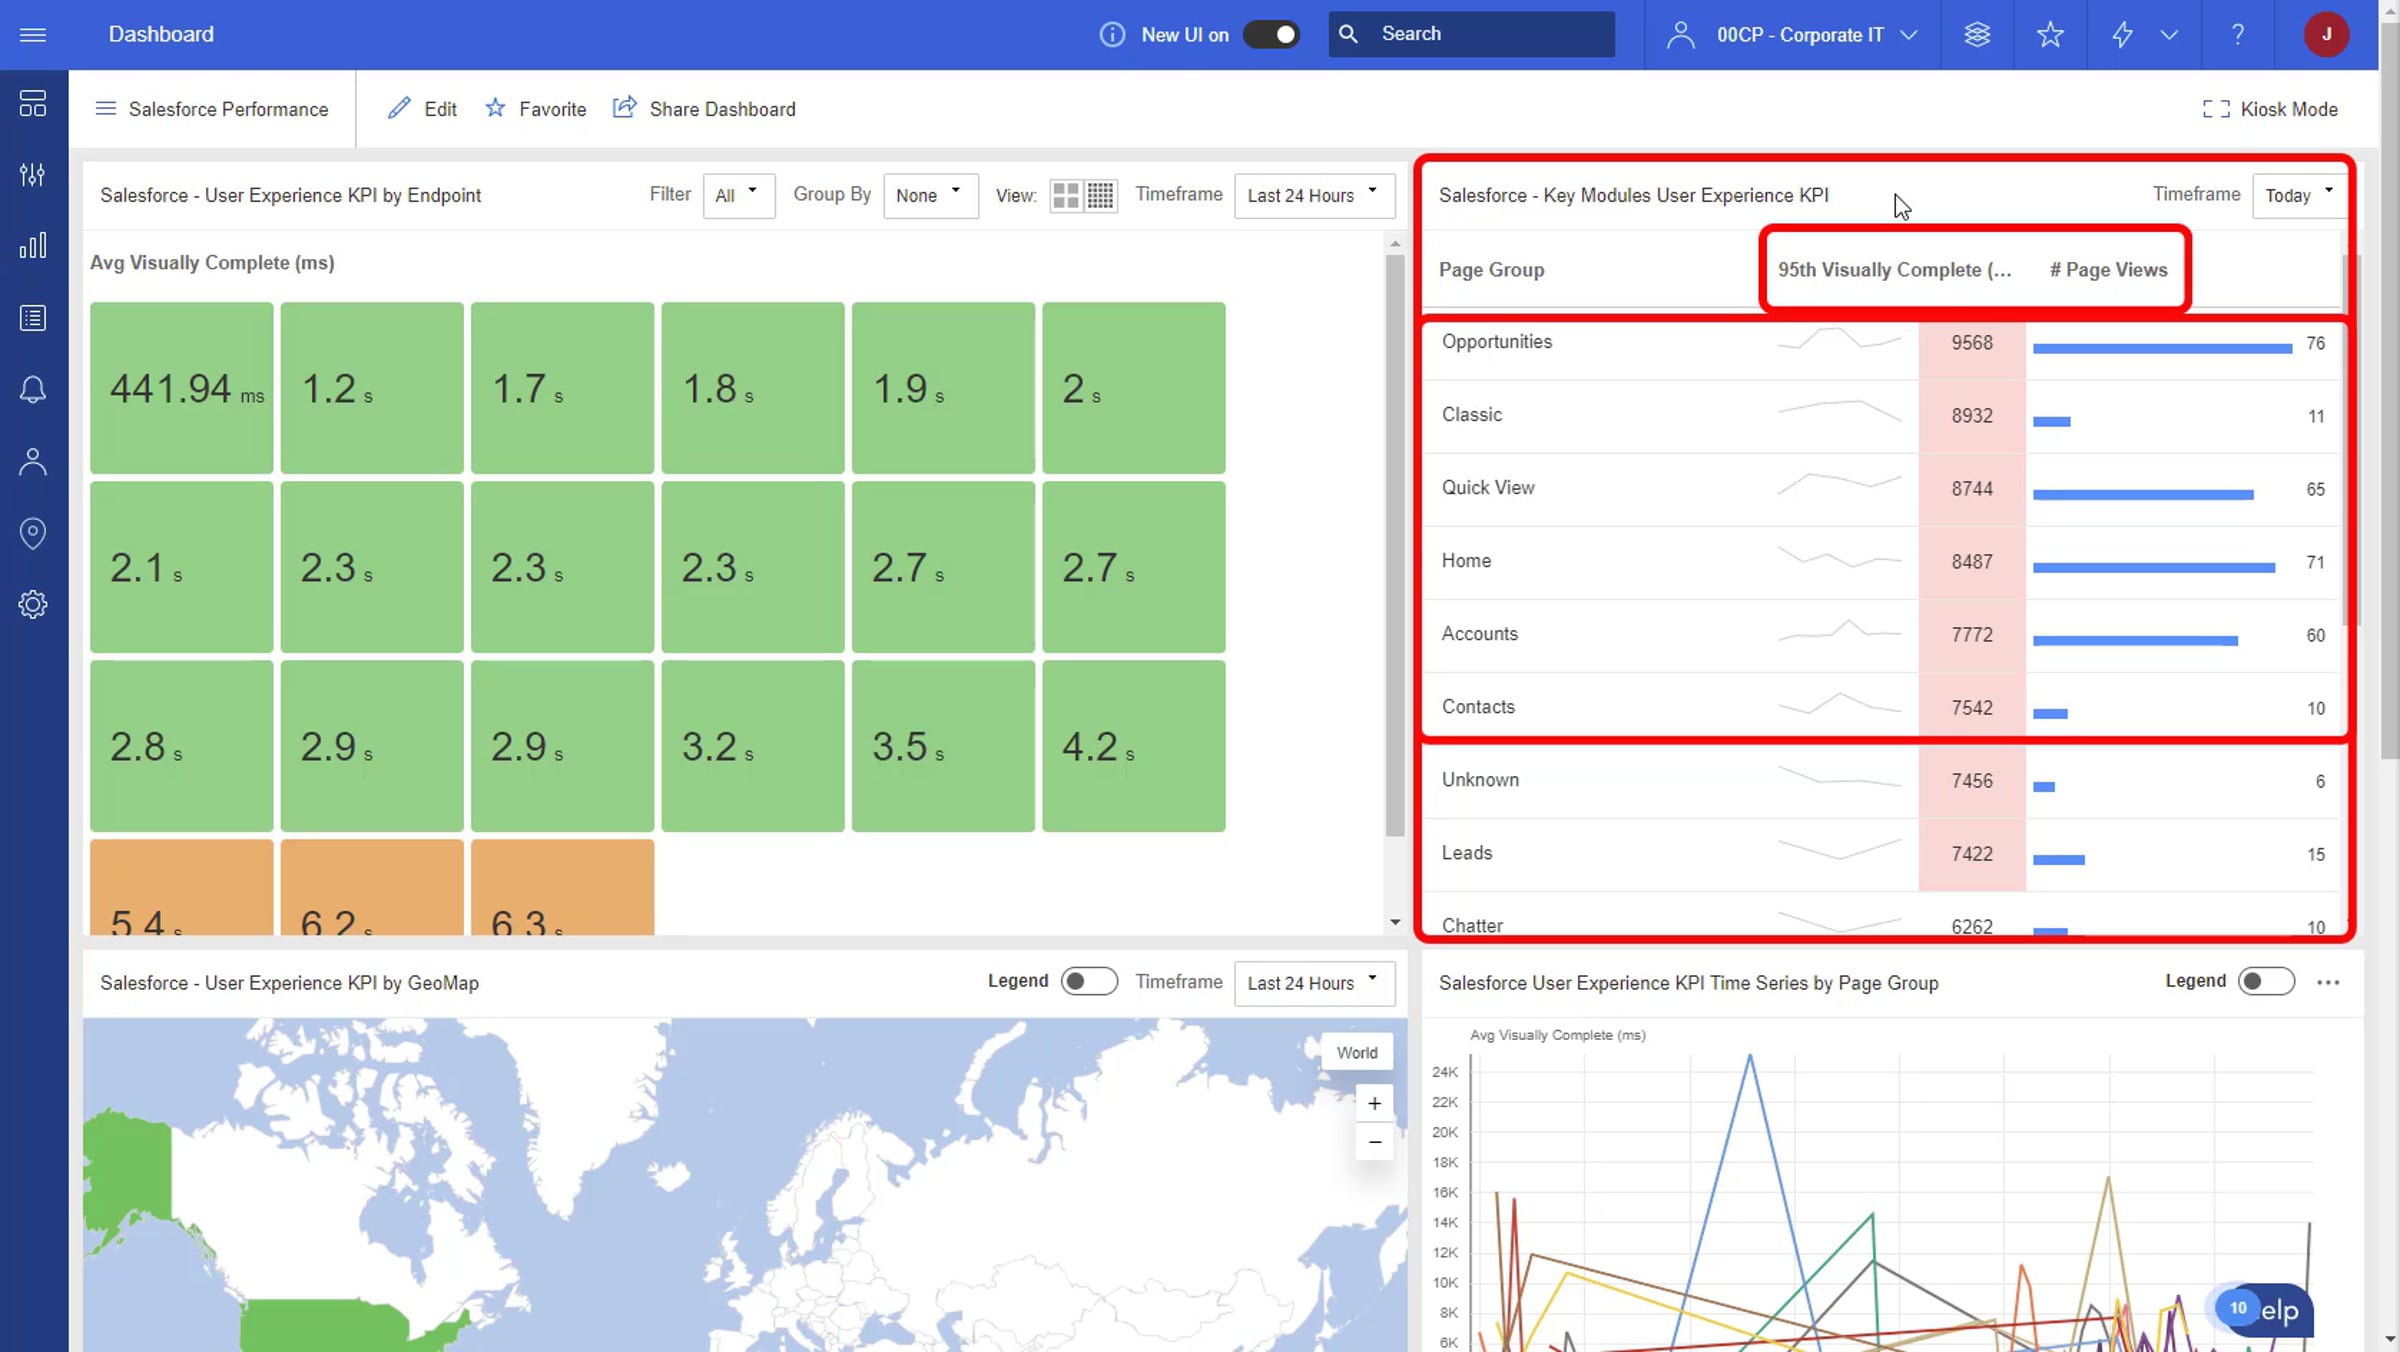Viewport: 2400px width, 1352px height.
Task: Click the lightning bolt icon in header
Action: point(2122,35)
